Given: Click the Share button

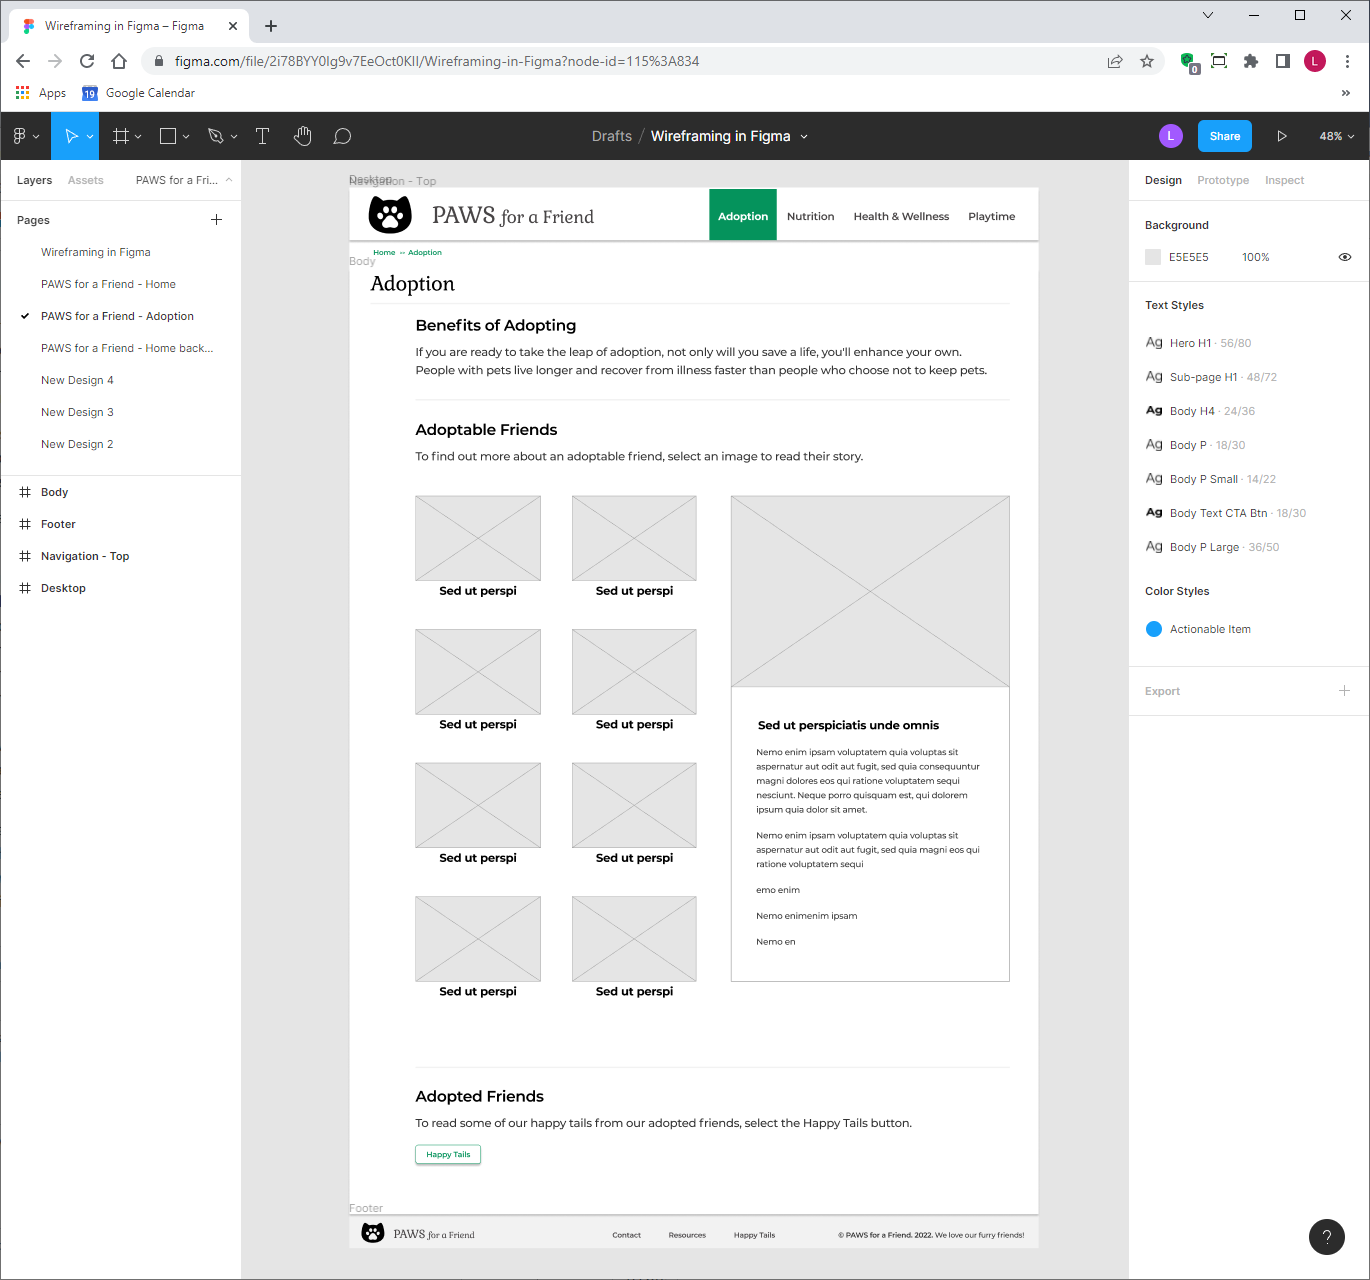Looking at the screenshot, I should click(1224, 135).
